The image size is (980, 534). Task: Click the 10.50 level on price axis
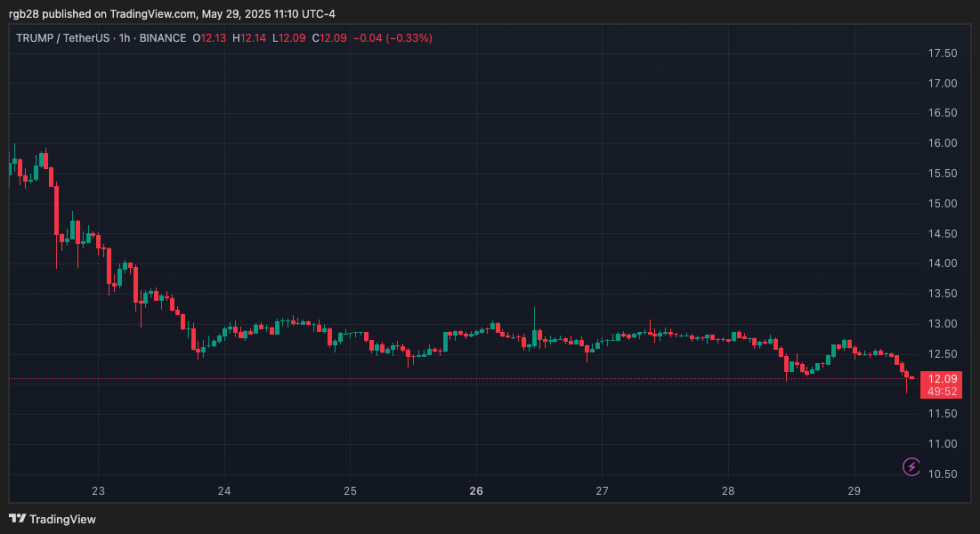[x=945, y=474]
